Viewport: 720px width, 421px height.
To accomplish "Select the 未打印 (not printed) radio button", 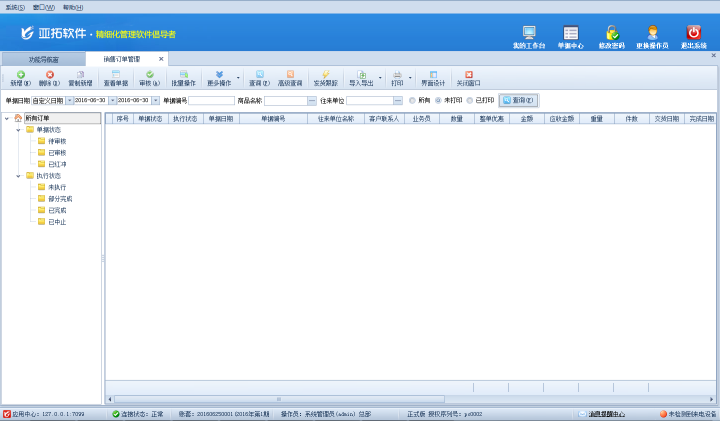I will pyautogui.click(x=438, y=100).
